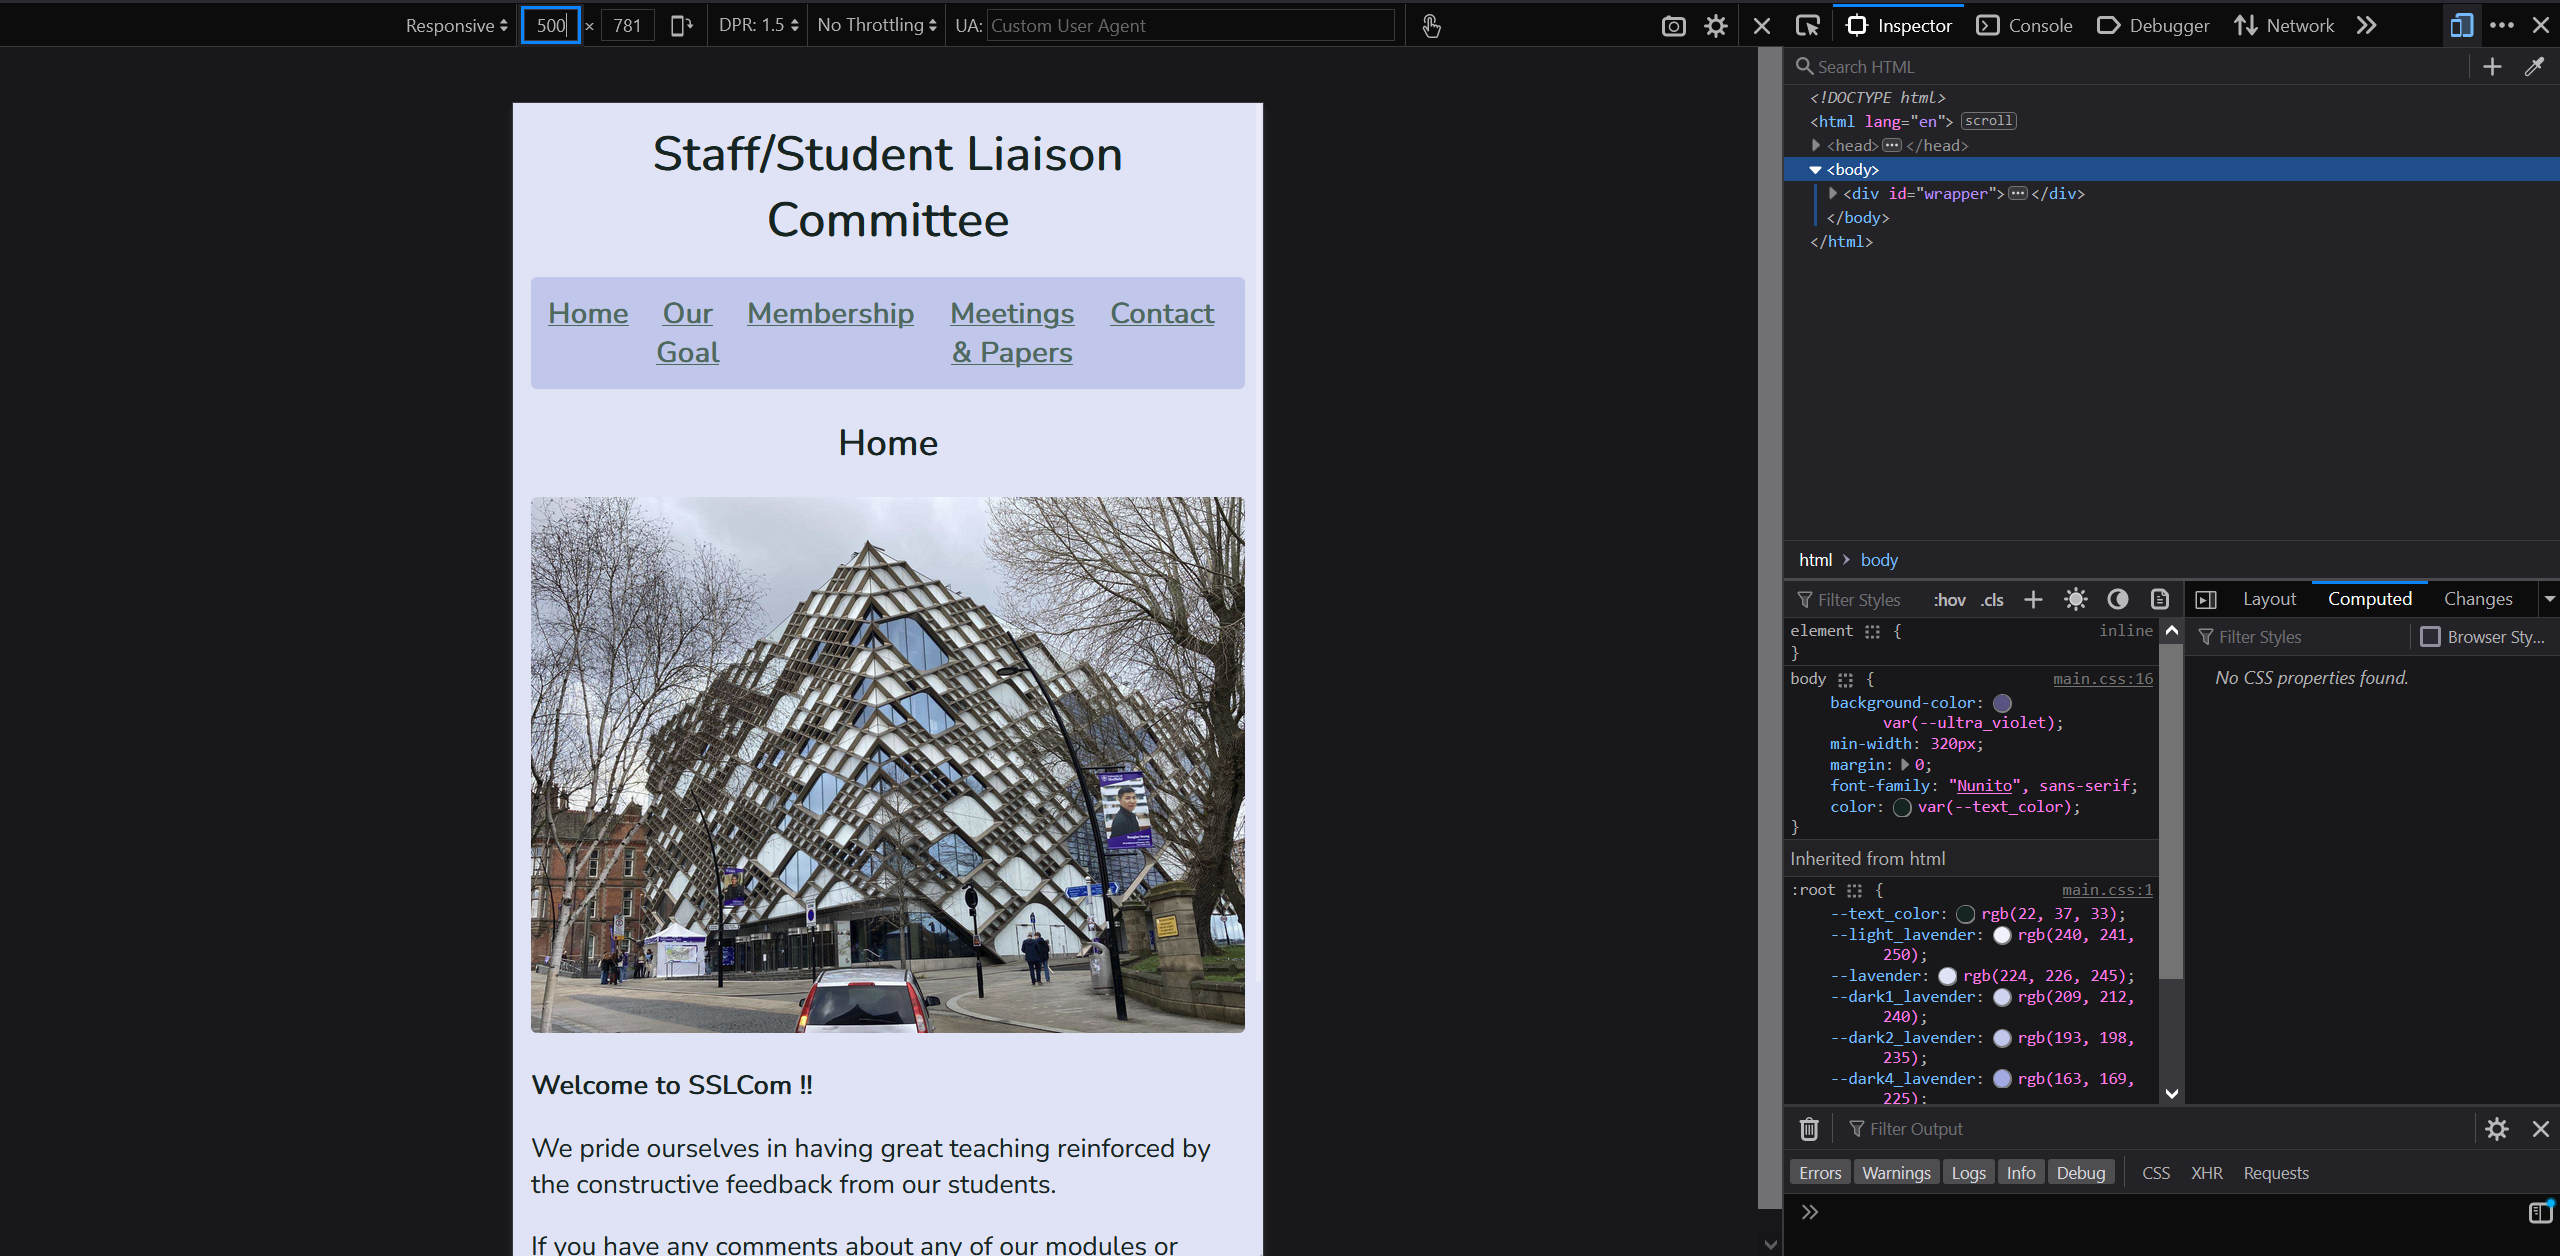Switch to the Changes tab

2477,598
